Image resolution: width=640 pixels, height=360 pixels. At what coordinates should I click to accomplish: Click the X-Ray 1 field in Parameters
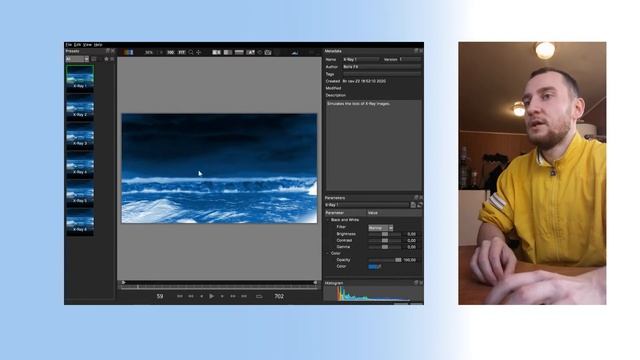[367, 205]
